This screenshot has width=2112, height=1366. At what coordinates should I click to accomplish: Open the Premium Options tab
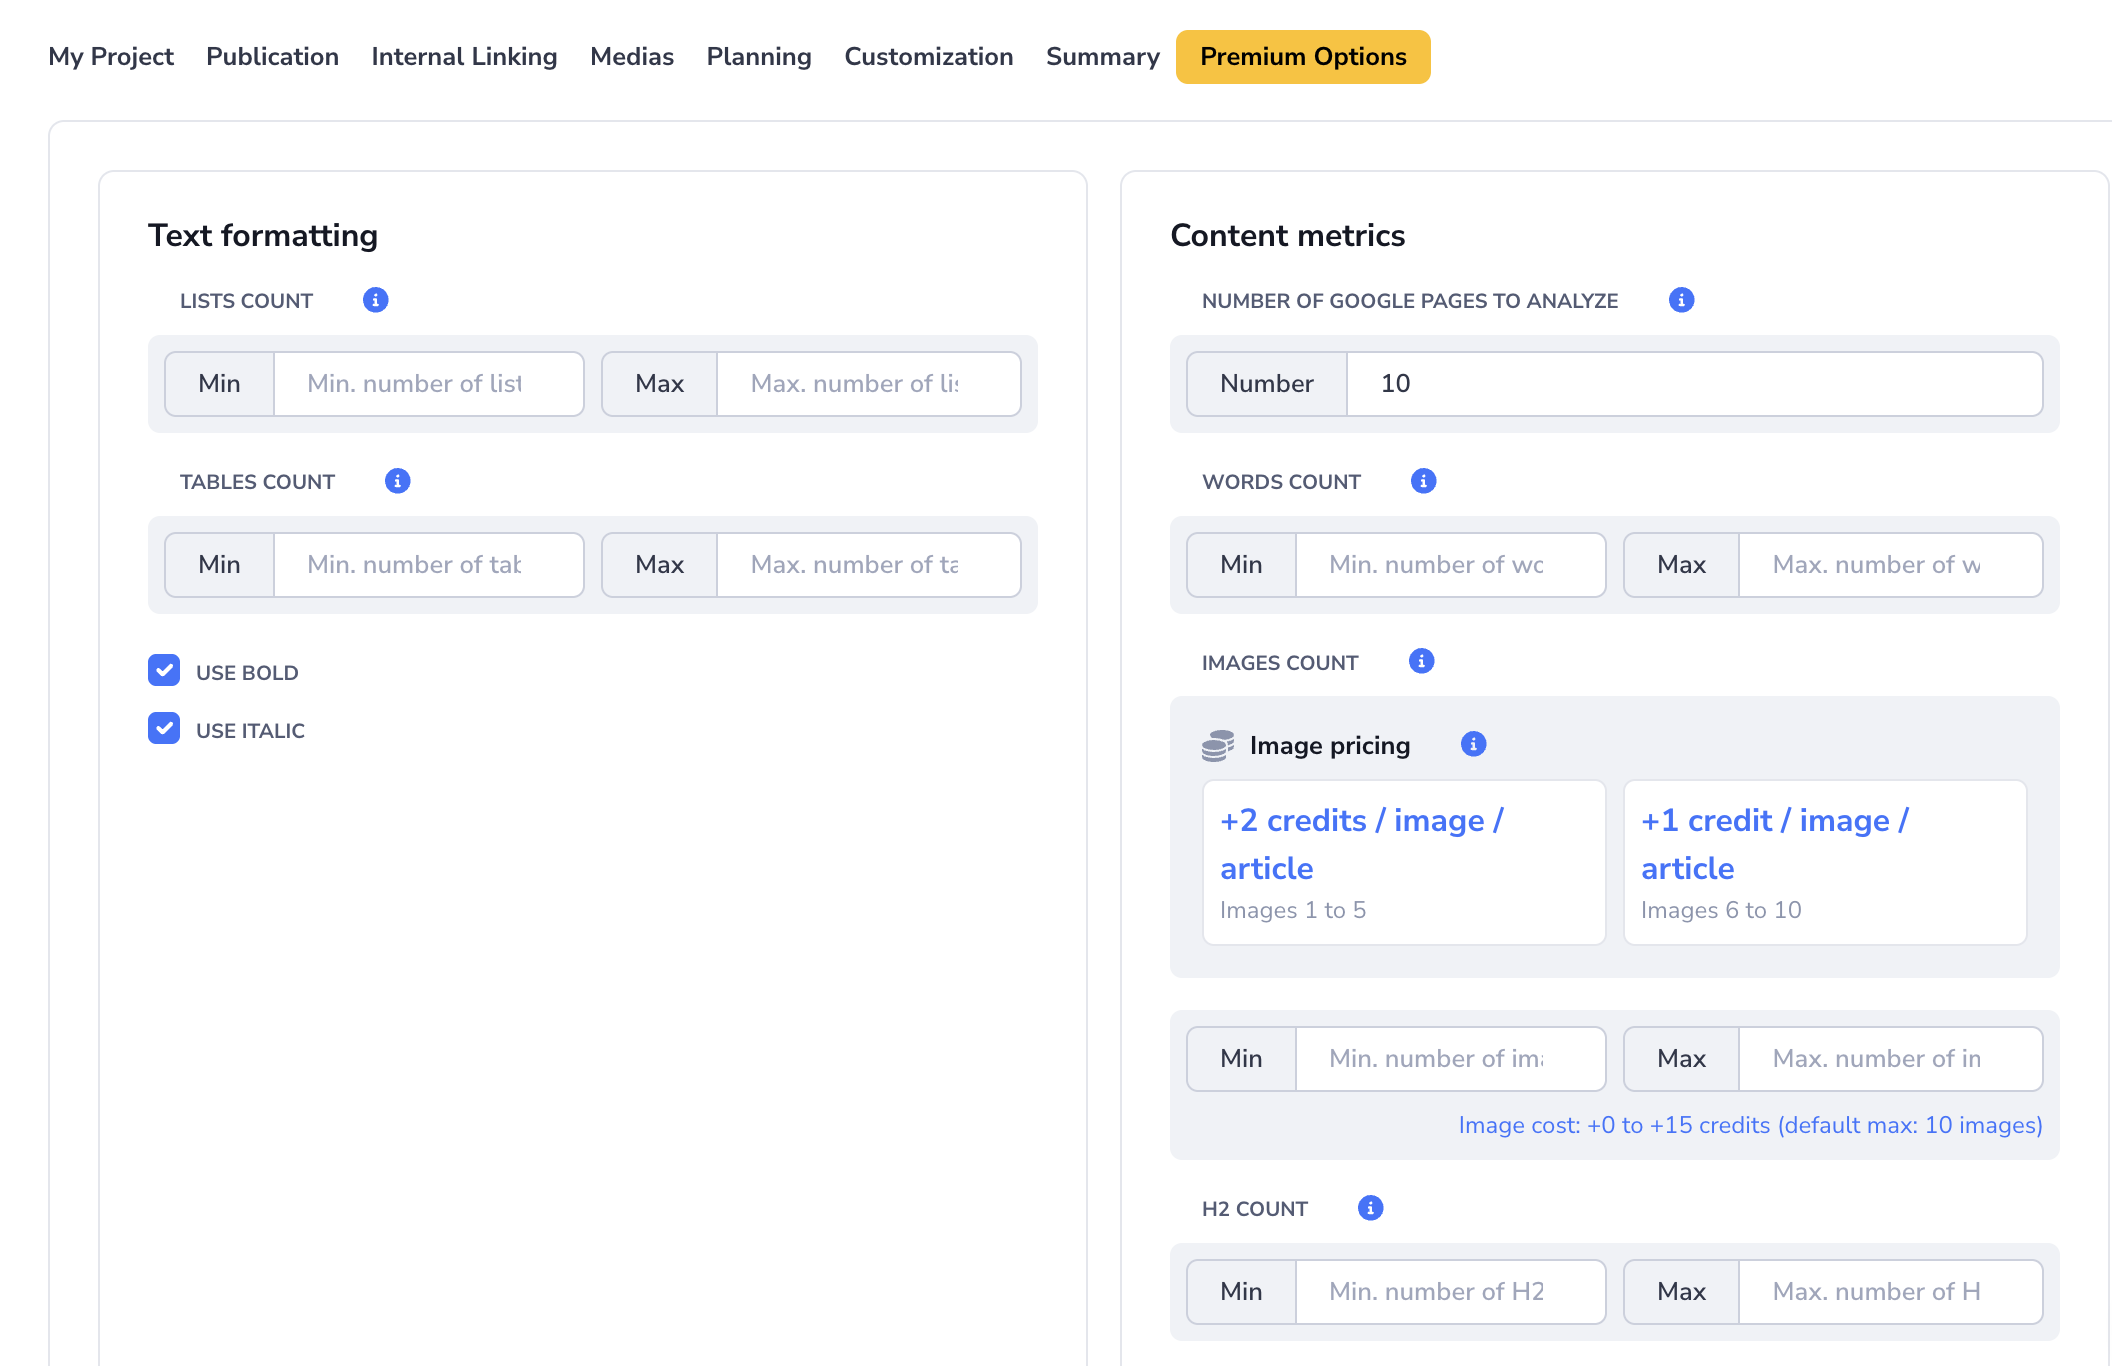tap(1302, 57)
